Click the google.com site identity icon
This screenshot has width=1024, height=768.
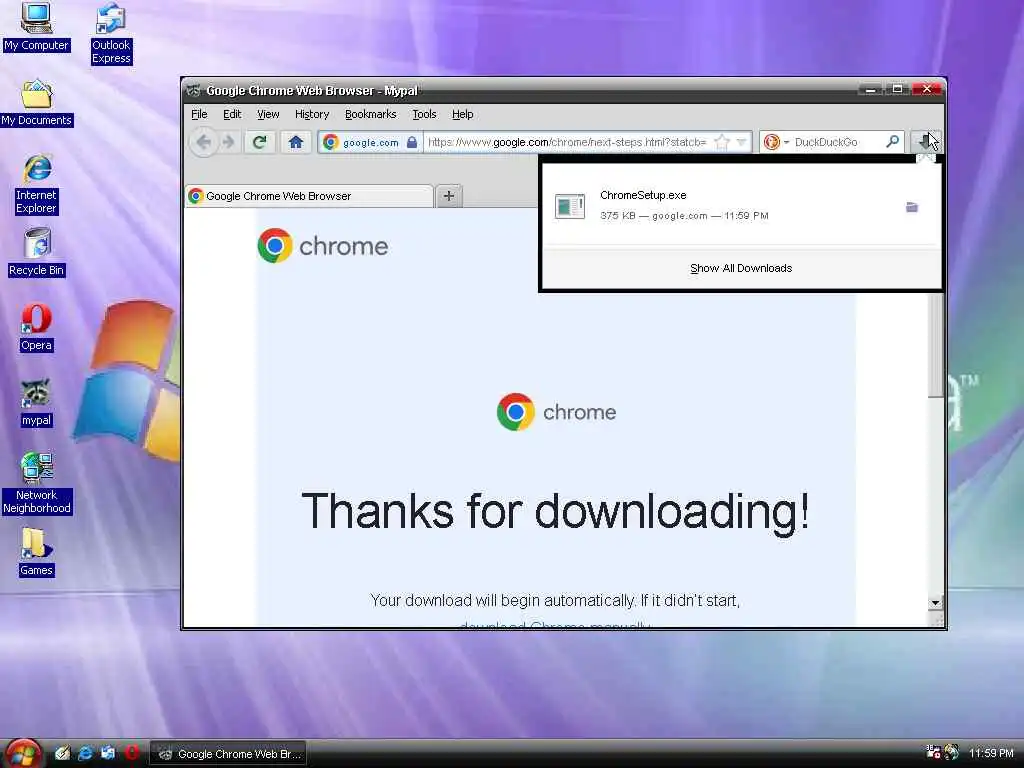point(370,142)
